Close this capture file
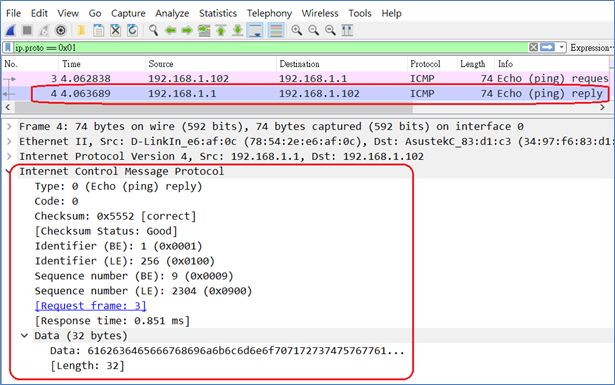 [x=115, y=30]
